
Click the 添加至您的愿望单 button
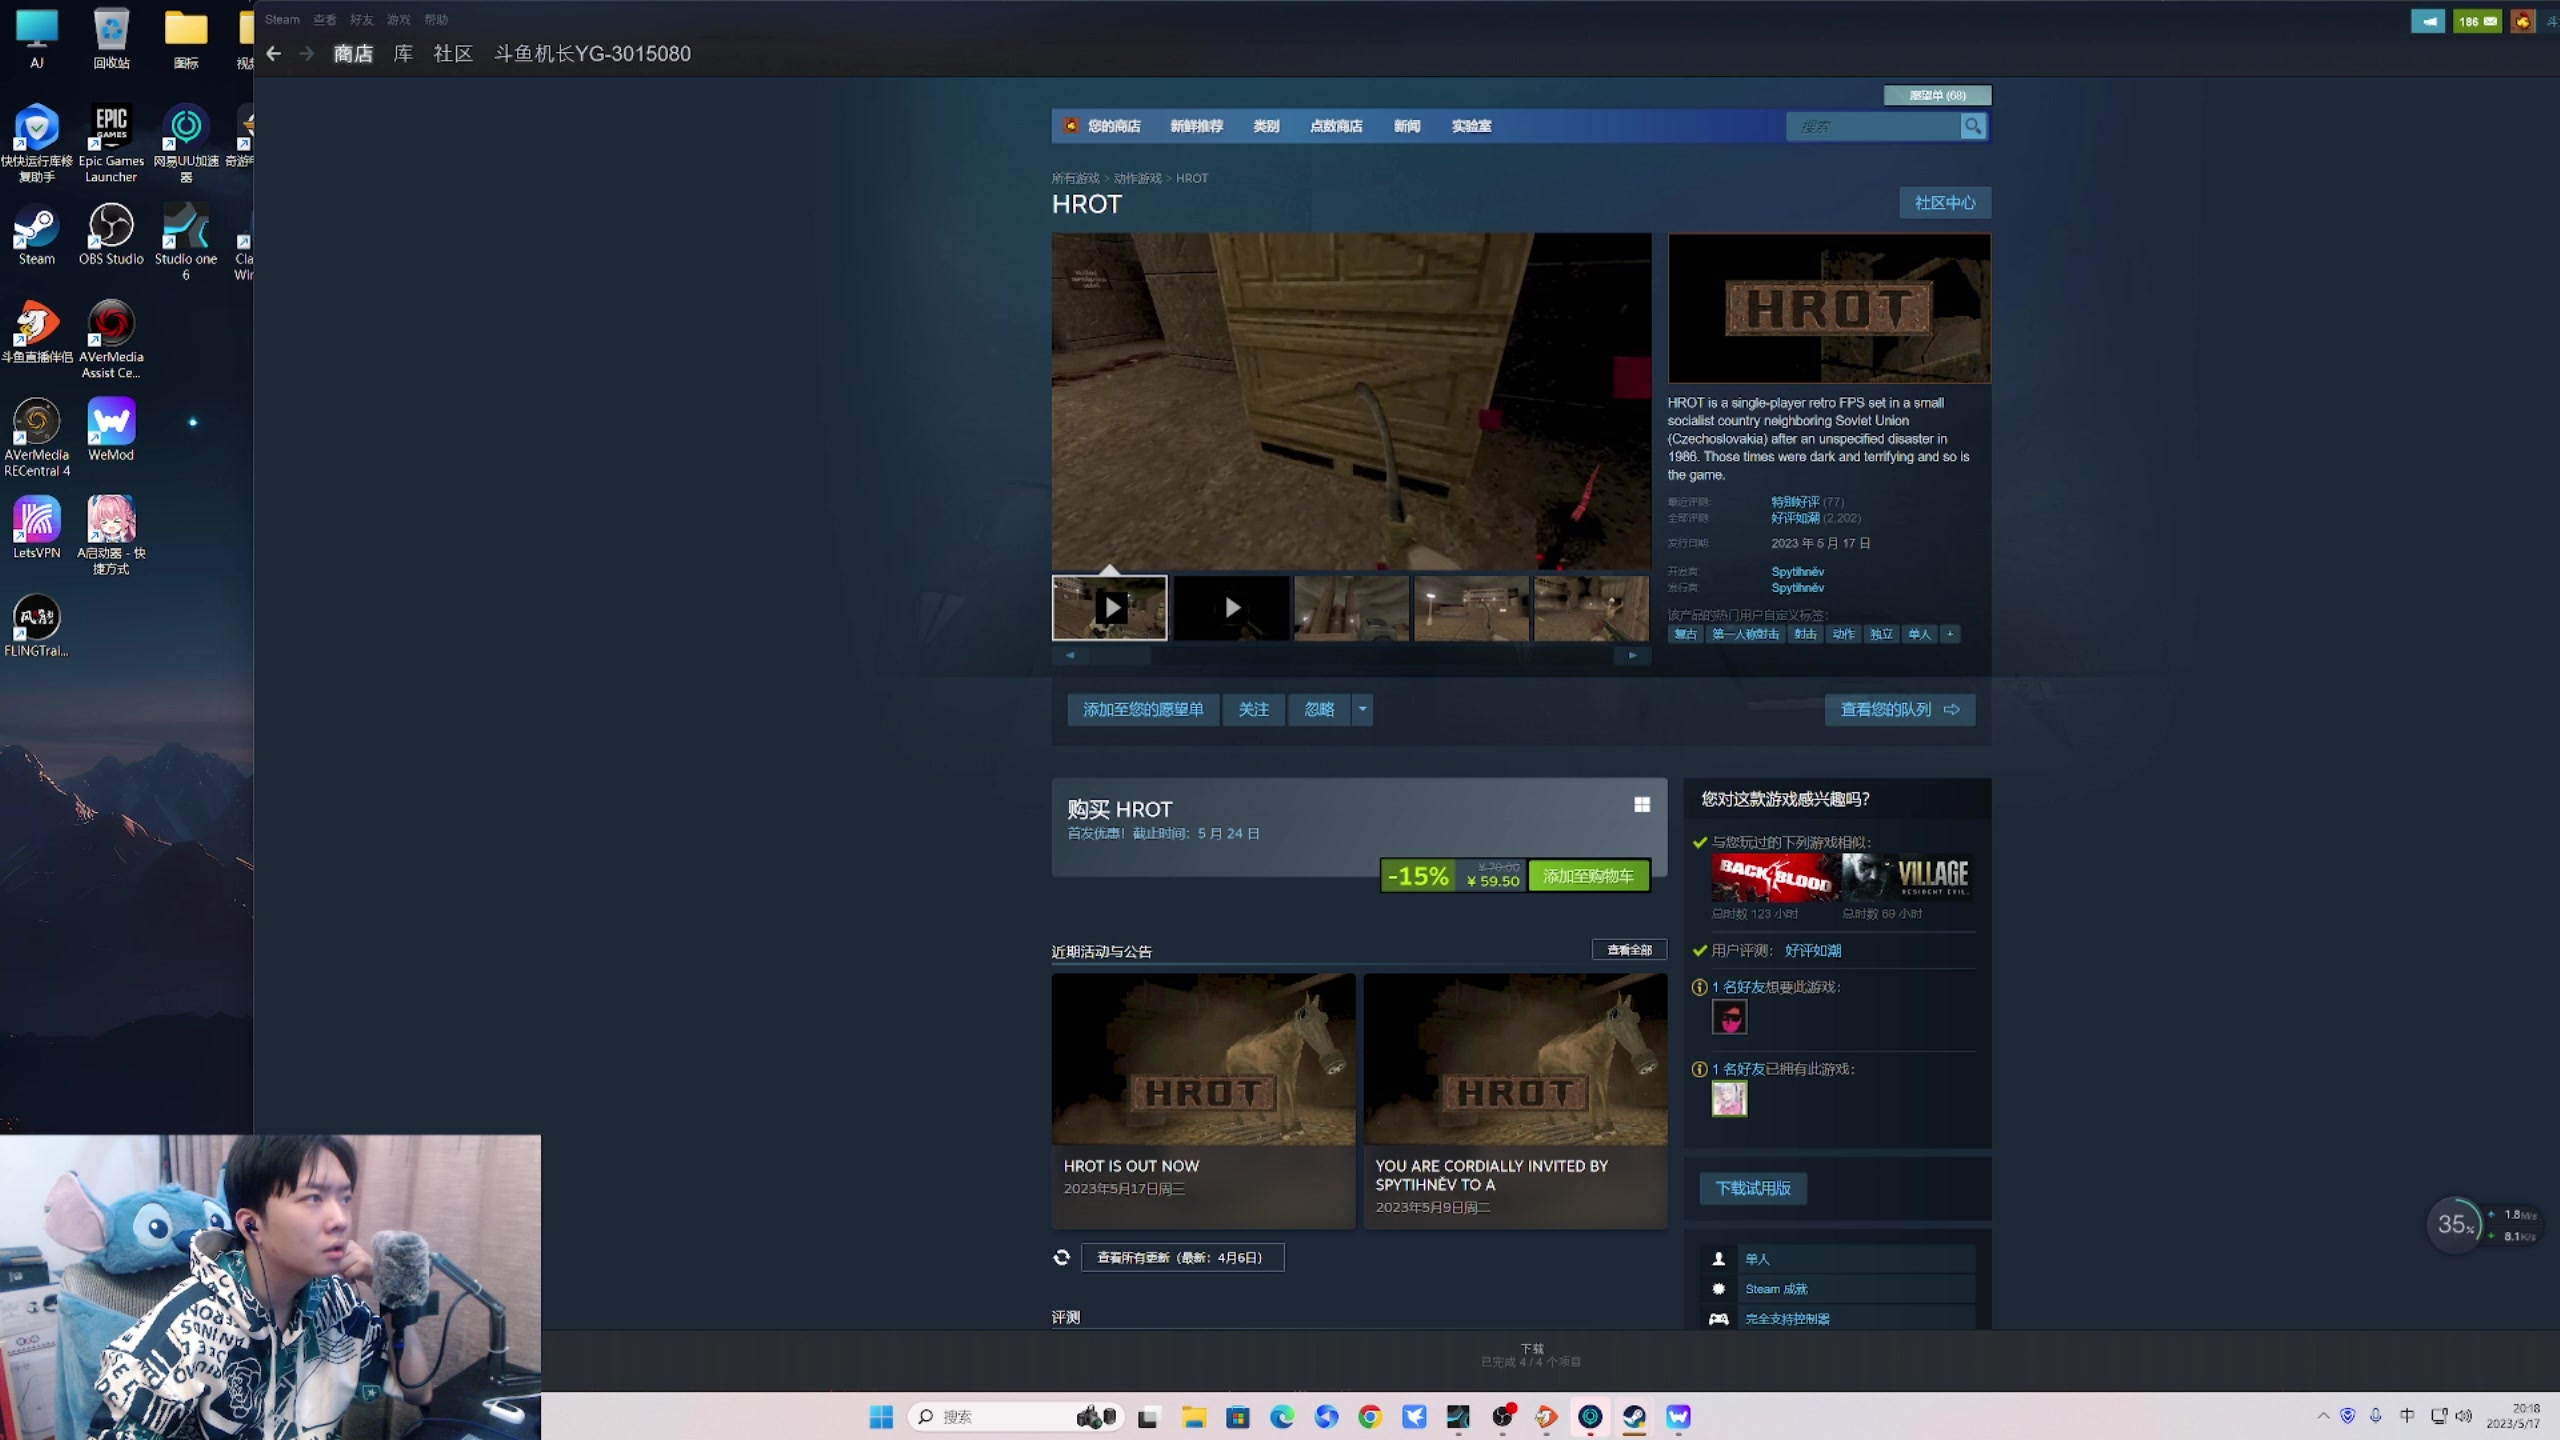(x=1143, y=709)
